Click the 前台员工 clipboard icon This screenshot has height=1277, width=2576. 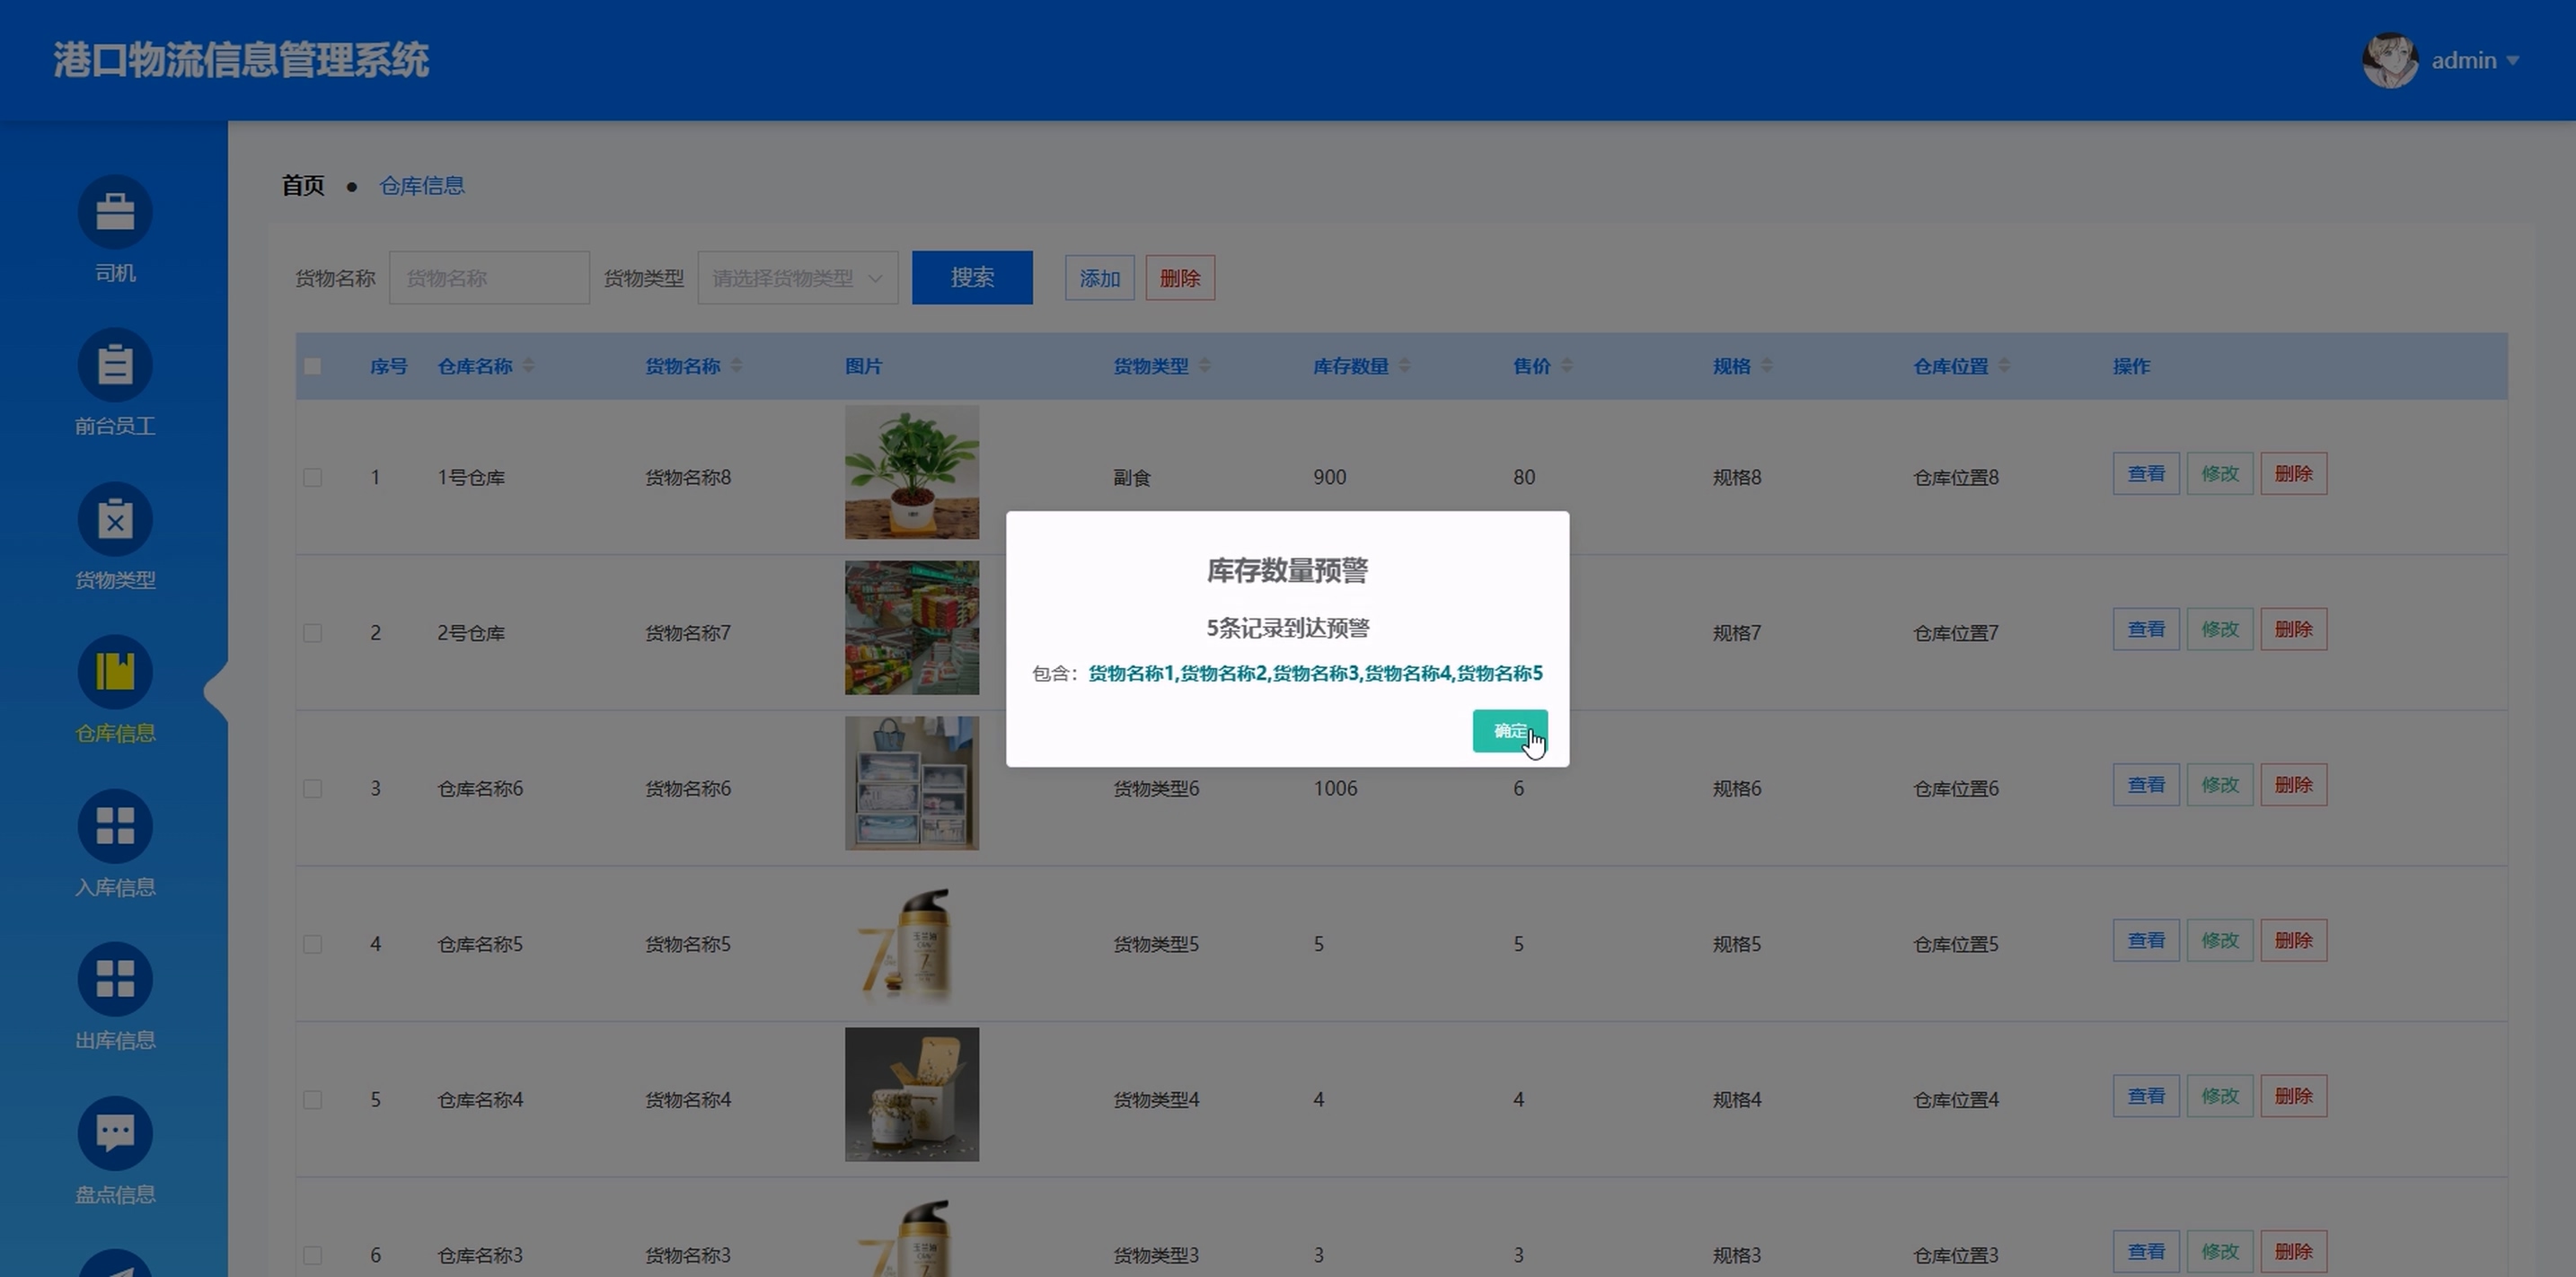coord(115,365)
